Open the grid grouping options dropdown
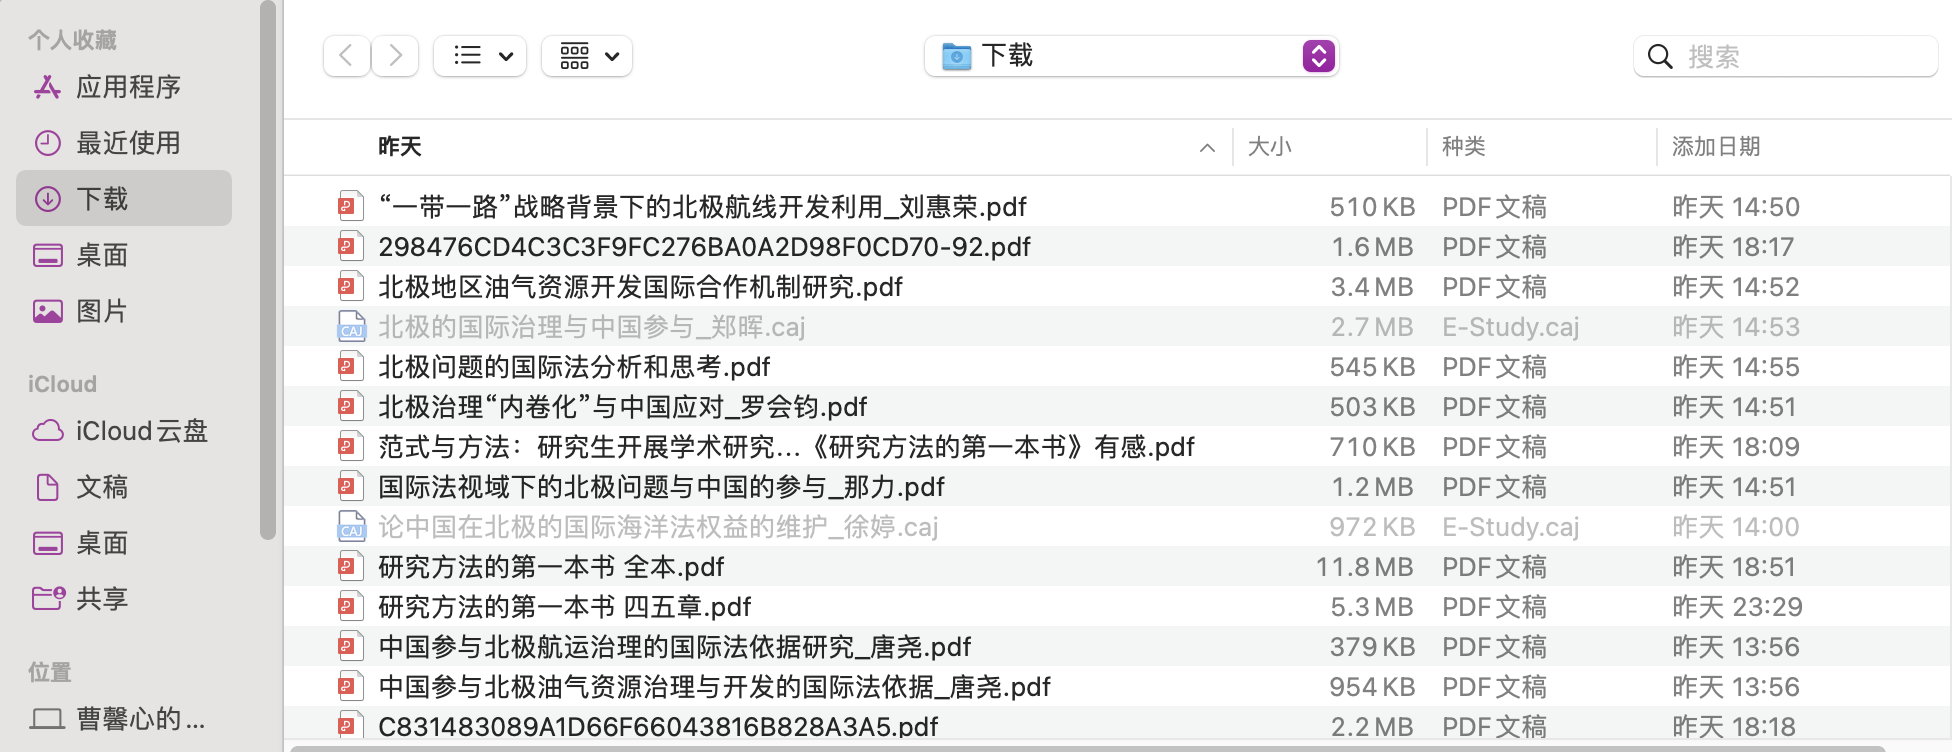The width and height of the screenshot is (1952, 752). click(587, 56)
